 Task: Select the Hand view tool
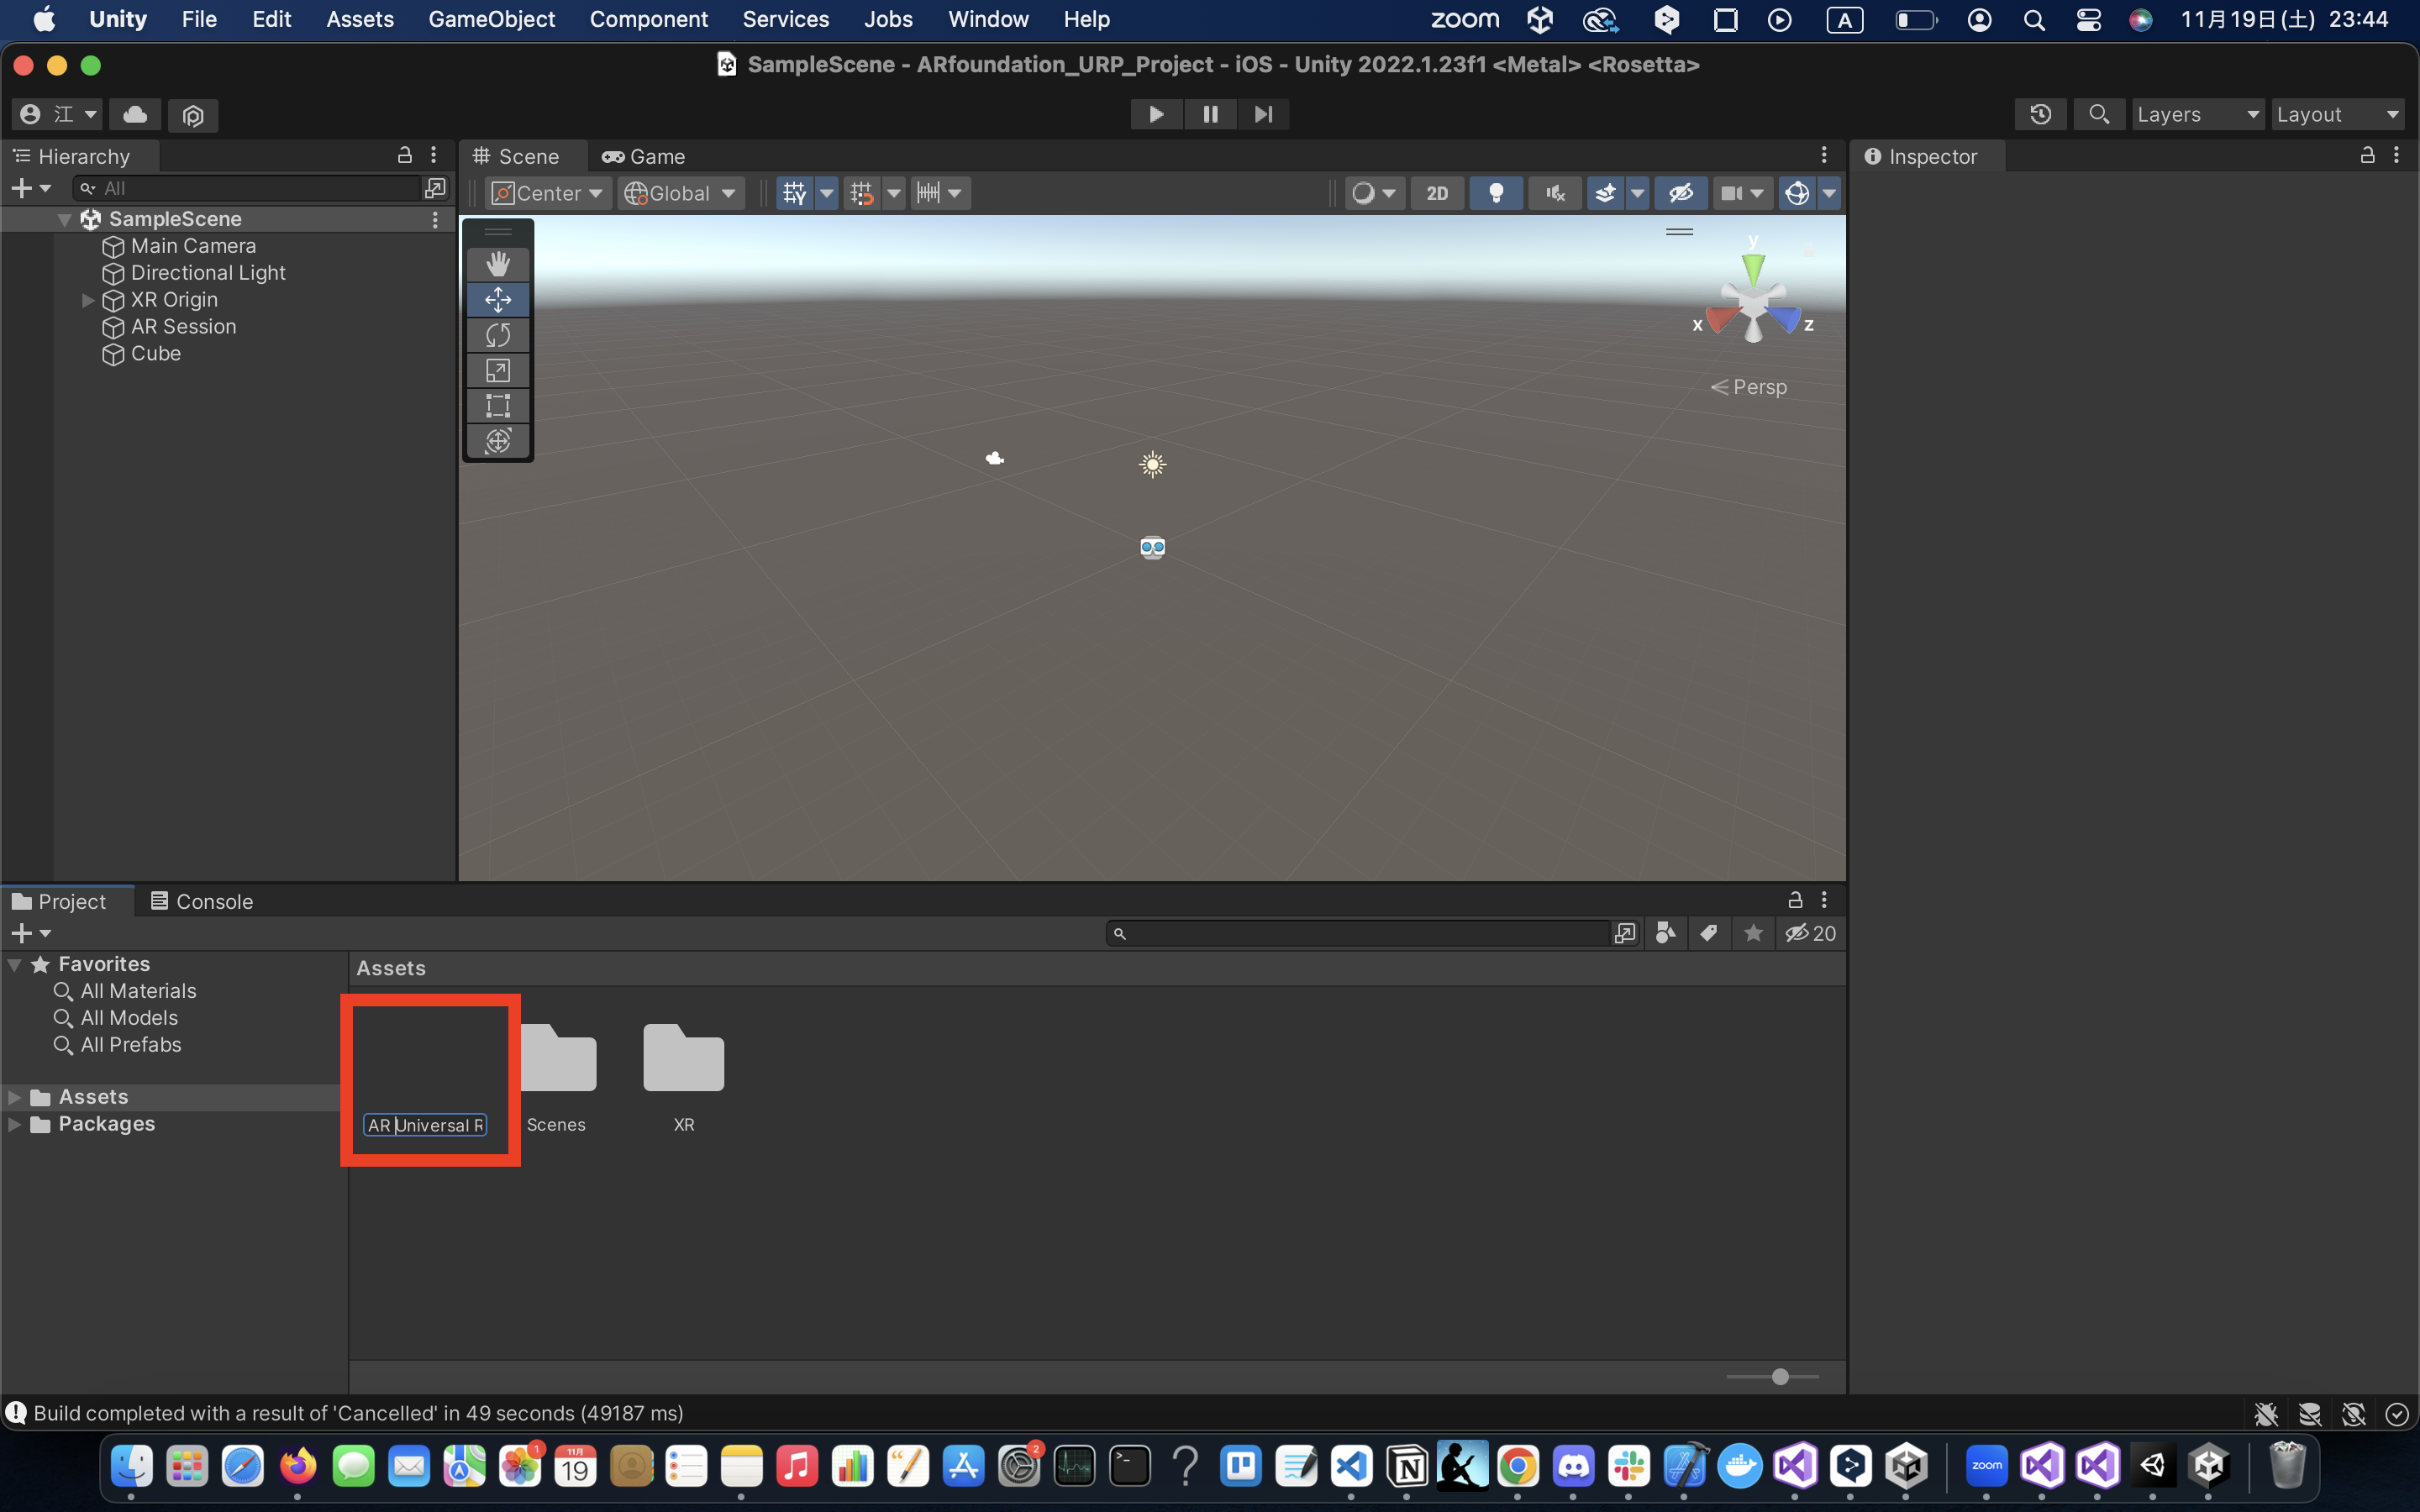point(497,263)
